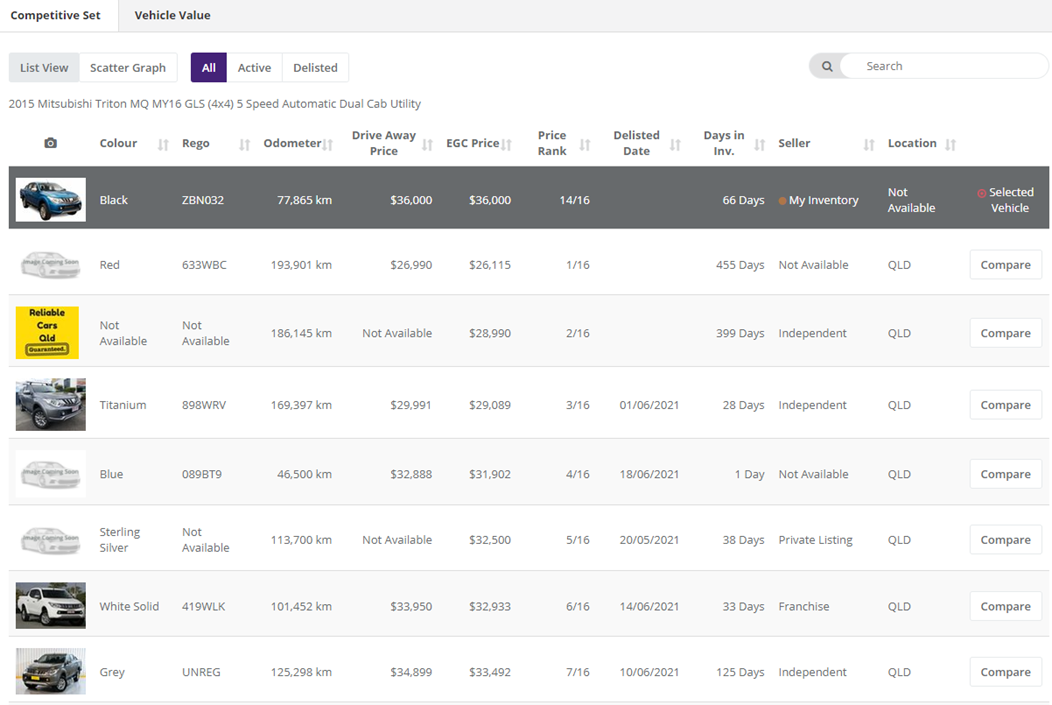Open the blue Triton ZBN032 thumbnail
Viewport: 1052px width, 705px height.
tap(51, 200)
